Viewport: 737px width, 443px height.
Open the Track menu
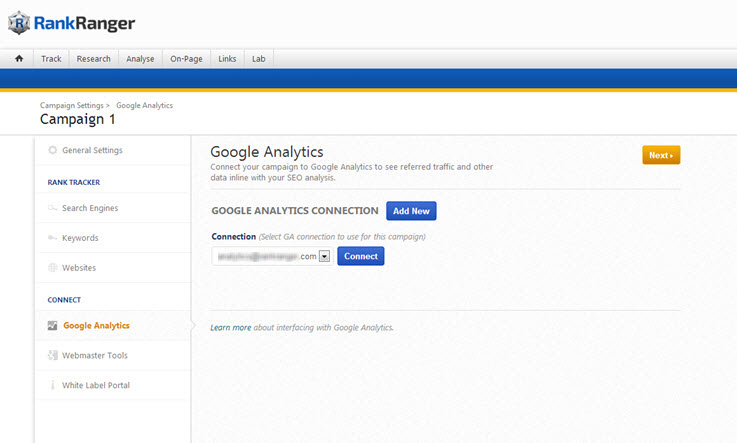[51, 59]
